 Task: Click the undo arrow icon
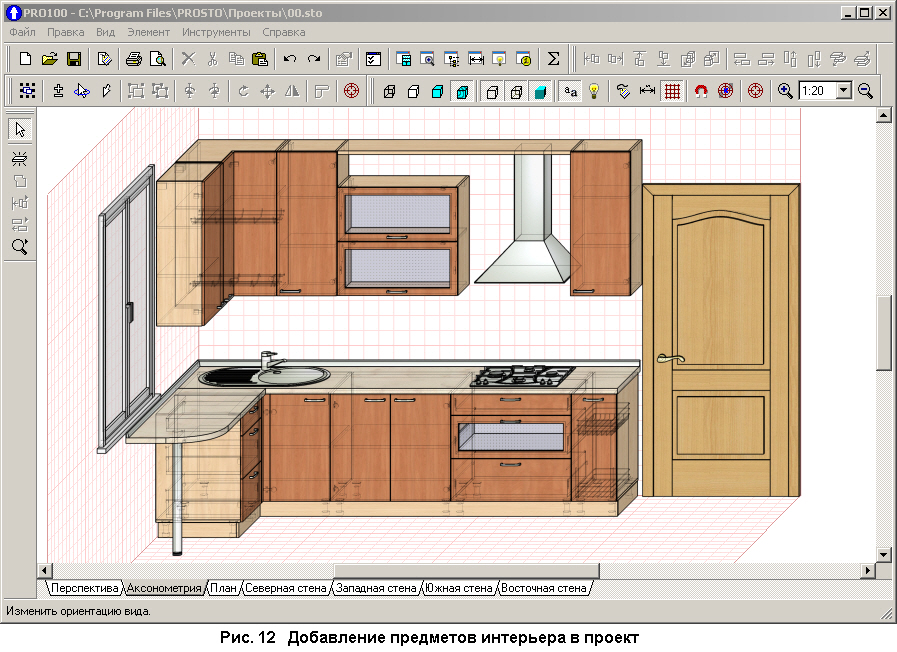click(x=290, y=59)
